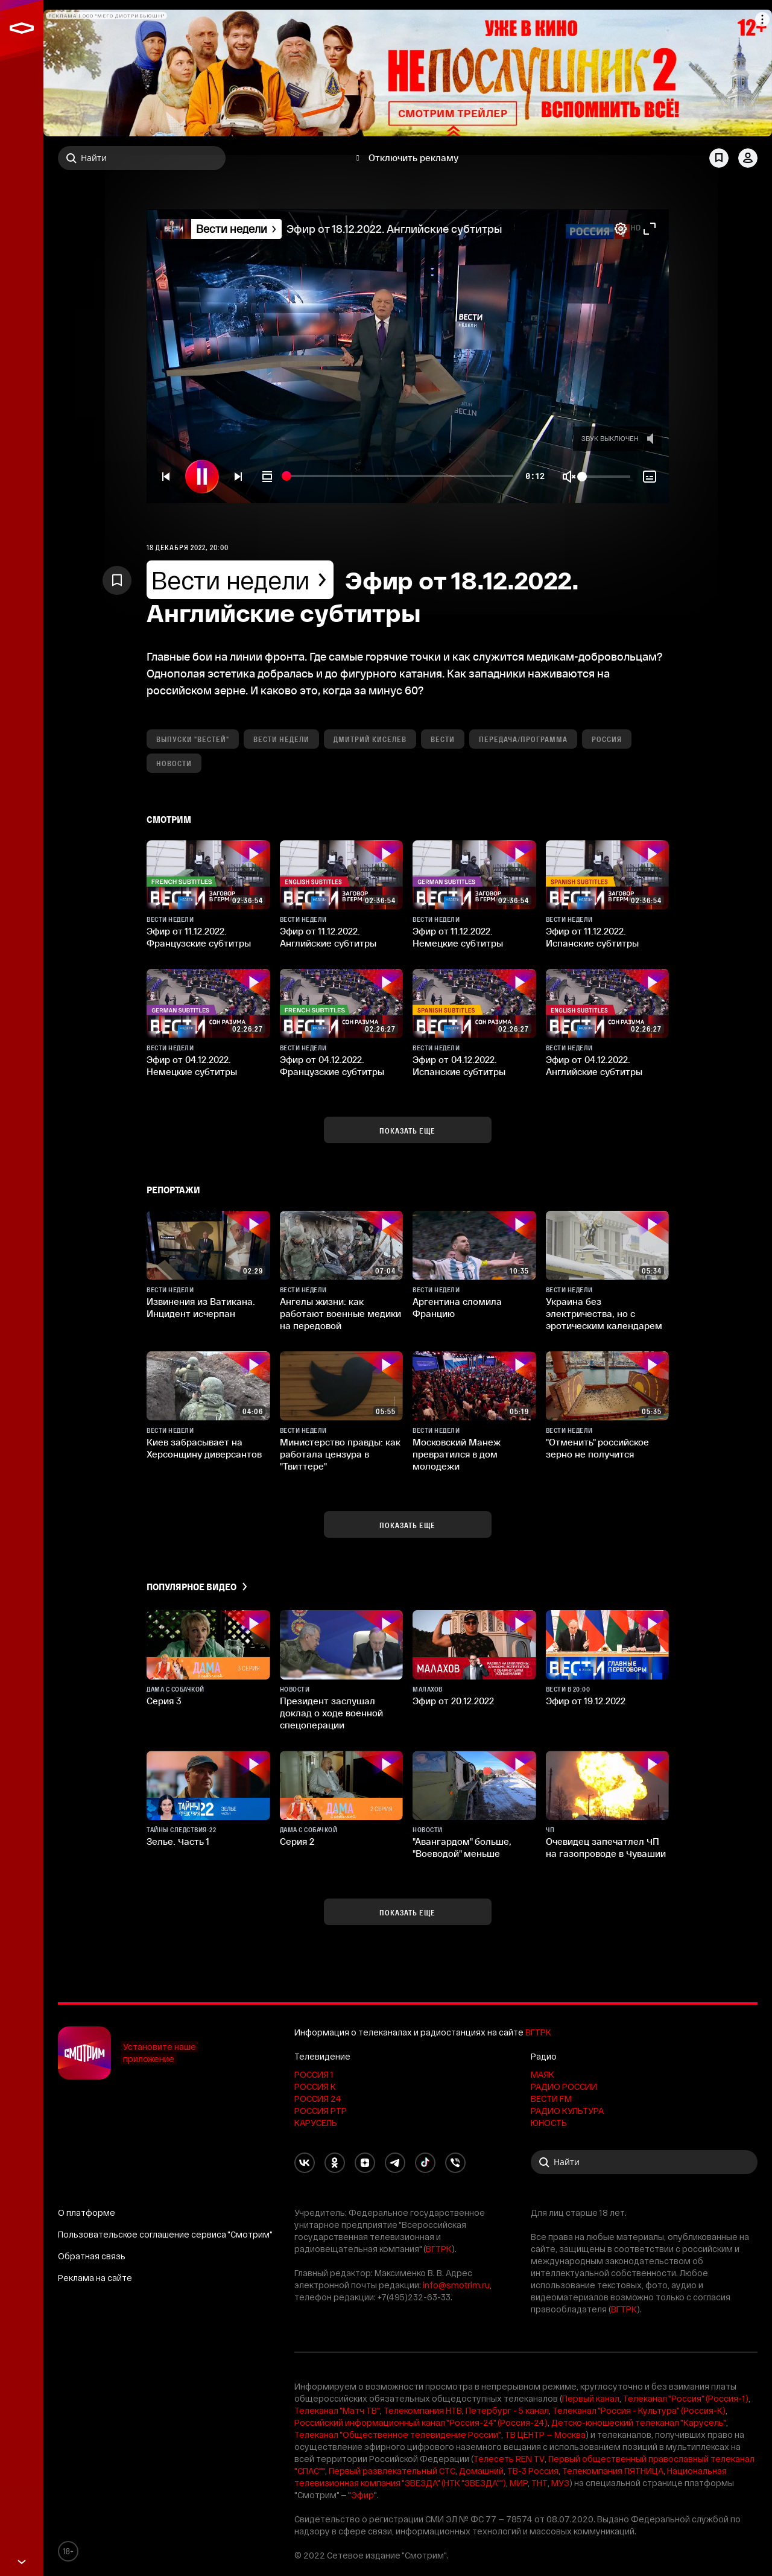Select the 'НОВОСТИ' tag
The height and width of the screenshot is (2576, 772).
(x=174, y=763)
